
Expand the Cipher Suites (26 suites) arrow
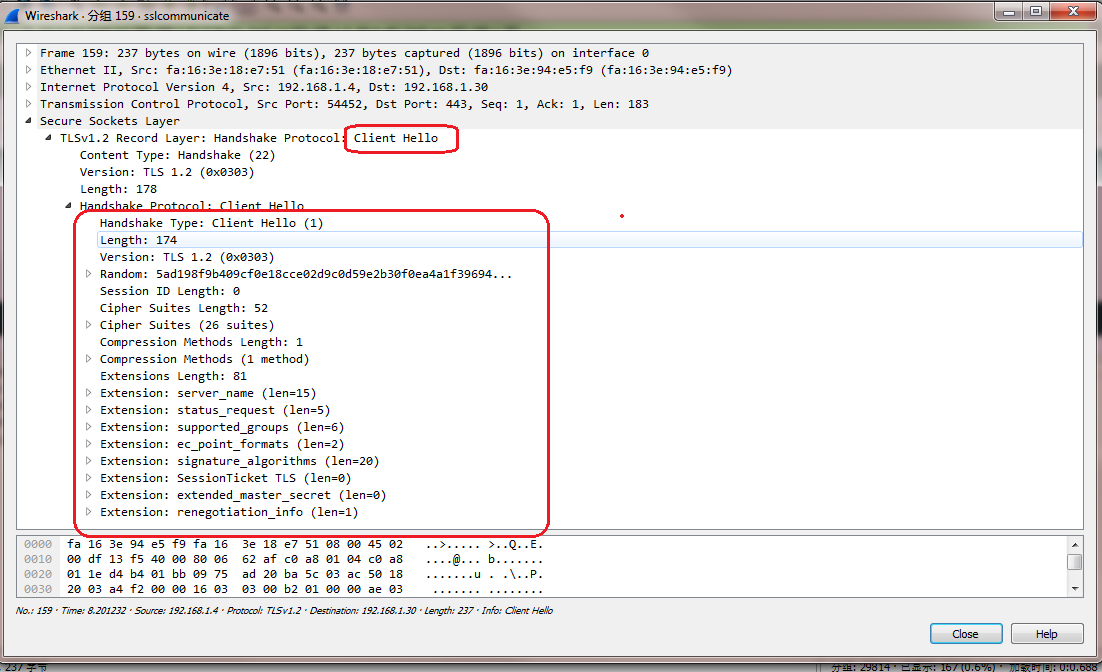point(88,325)
